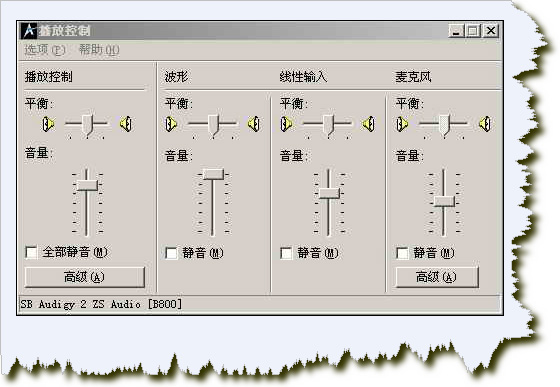This screenshot has height=387, width=560.
Task: Click the 麦克风 volume slider thumb
Action: pos(444,201)
